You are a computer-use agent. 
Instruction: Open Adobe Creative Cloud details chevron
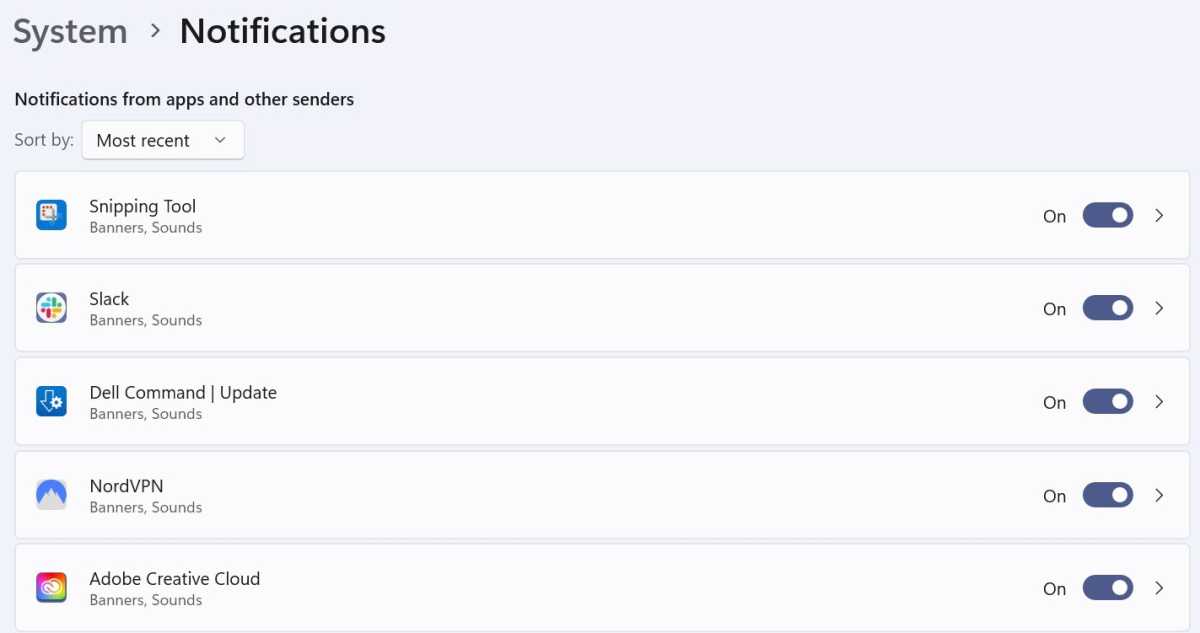[1159, 588]
